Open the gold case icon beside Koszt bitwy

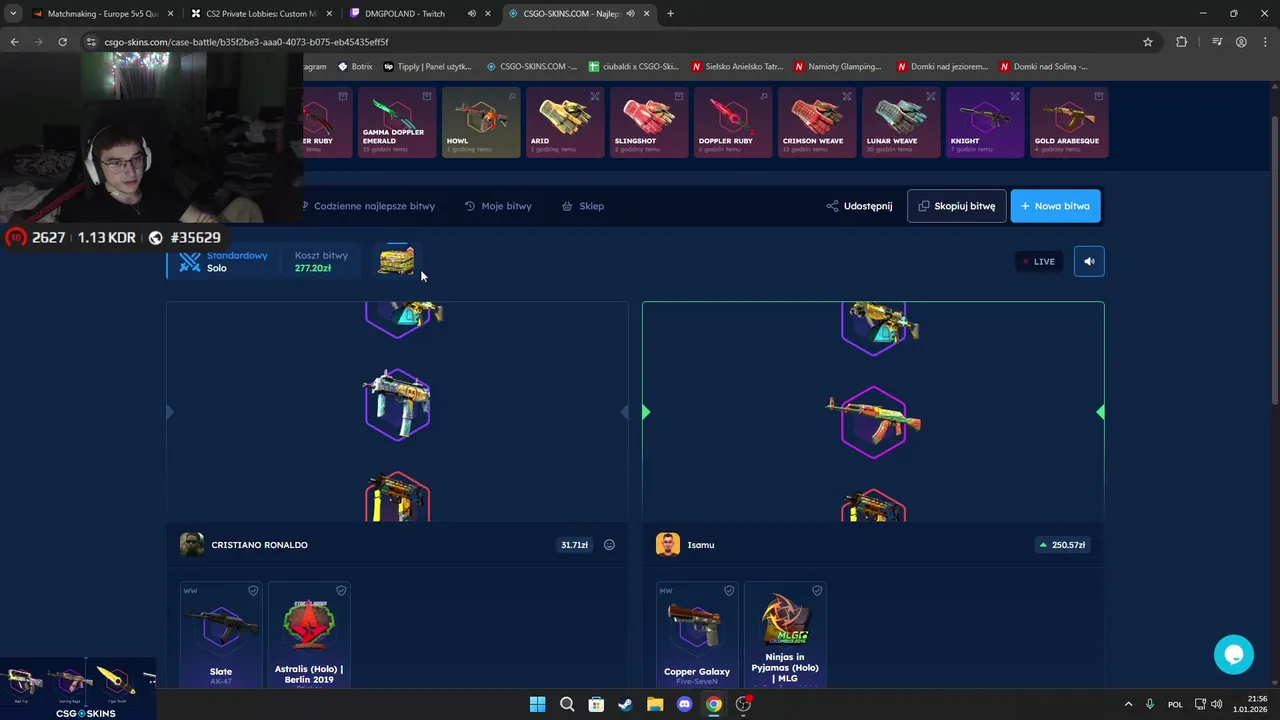point(397,261)
